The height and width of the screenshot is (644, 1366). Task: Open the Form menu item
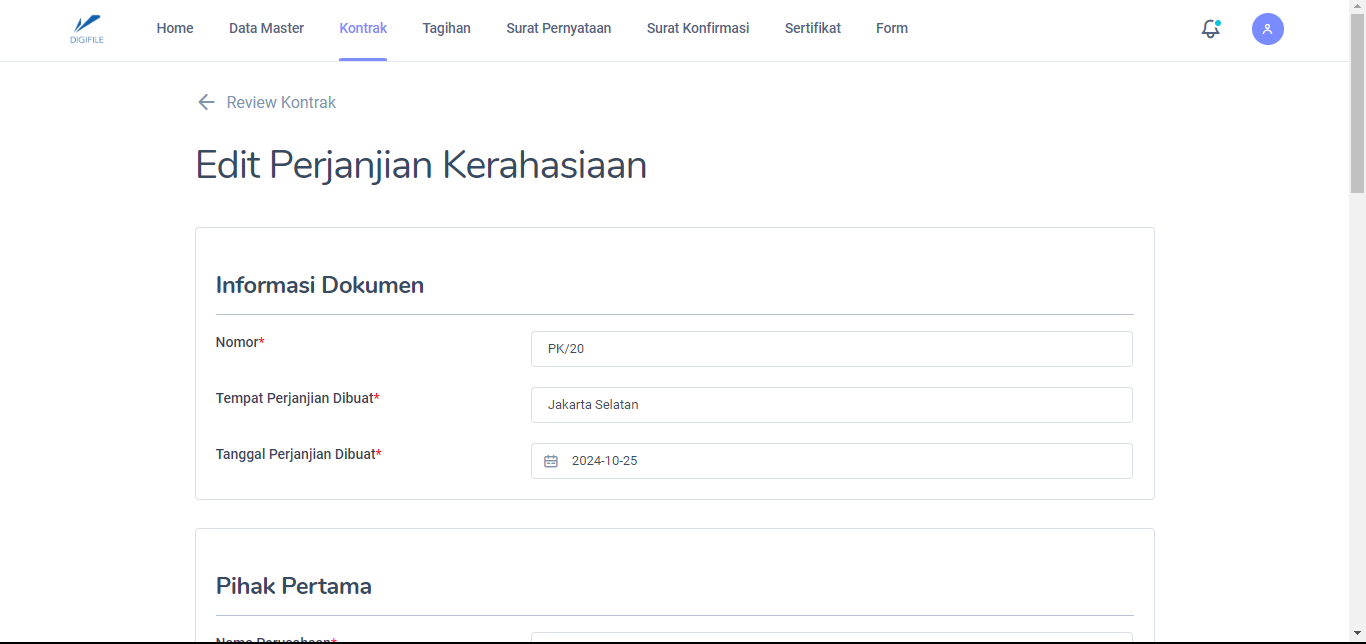click(x=891, y=28)
